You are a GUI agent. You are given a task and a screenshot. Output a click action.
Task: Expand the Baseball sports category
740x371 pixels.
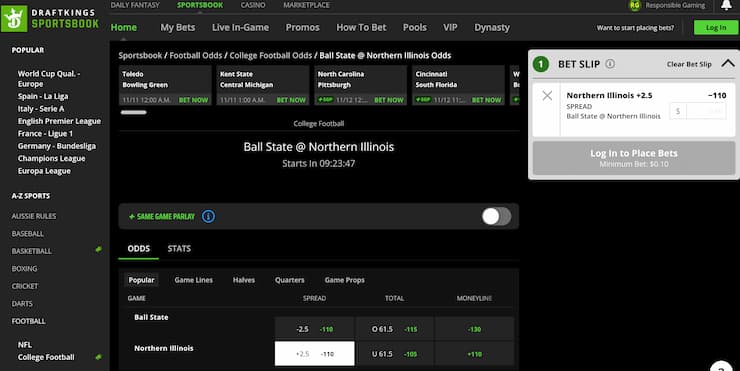[27, 234]
